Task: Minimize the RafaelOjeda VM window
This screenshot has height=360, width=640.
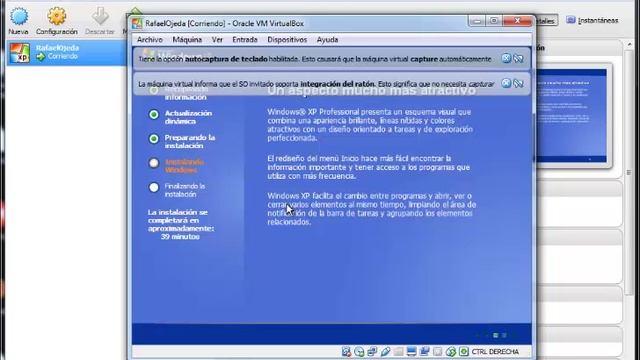Action: click(477, 21)
